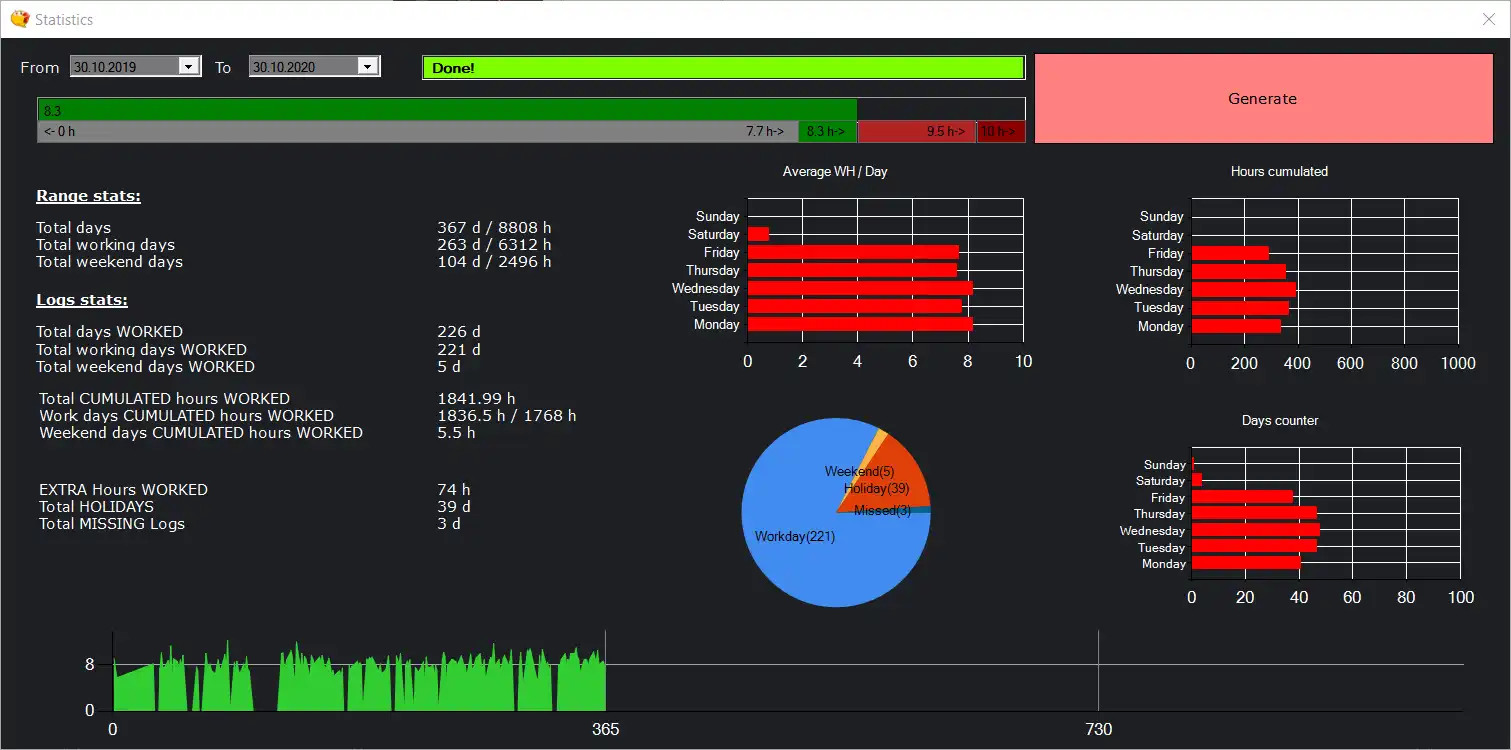Click Saturday bar in Average WH / Day
Image resolution: width=1511 pixels, height=750 pixels.
pyautogui.click(x=758, y=234)
